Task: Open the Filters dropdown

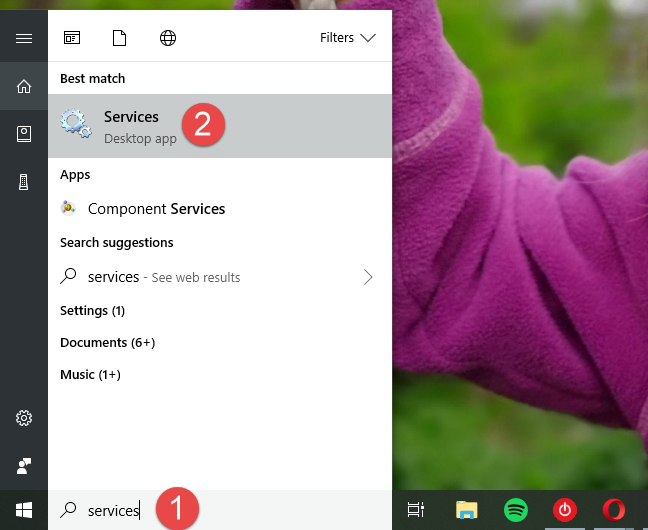Action: [348, 38]
